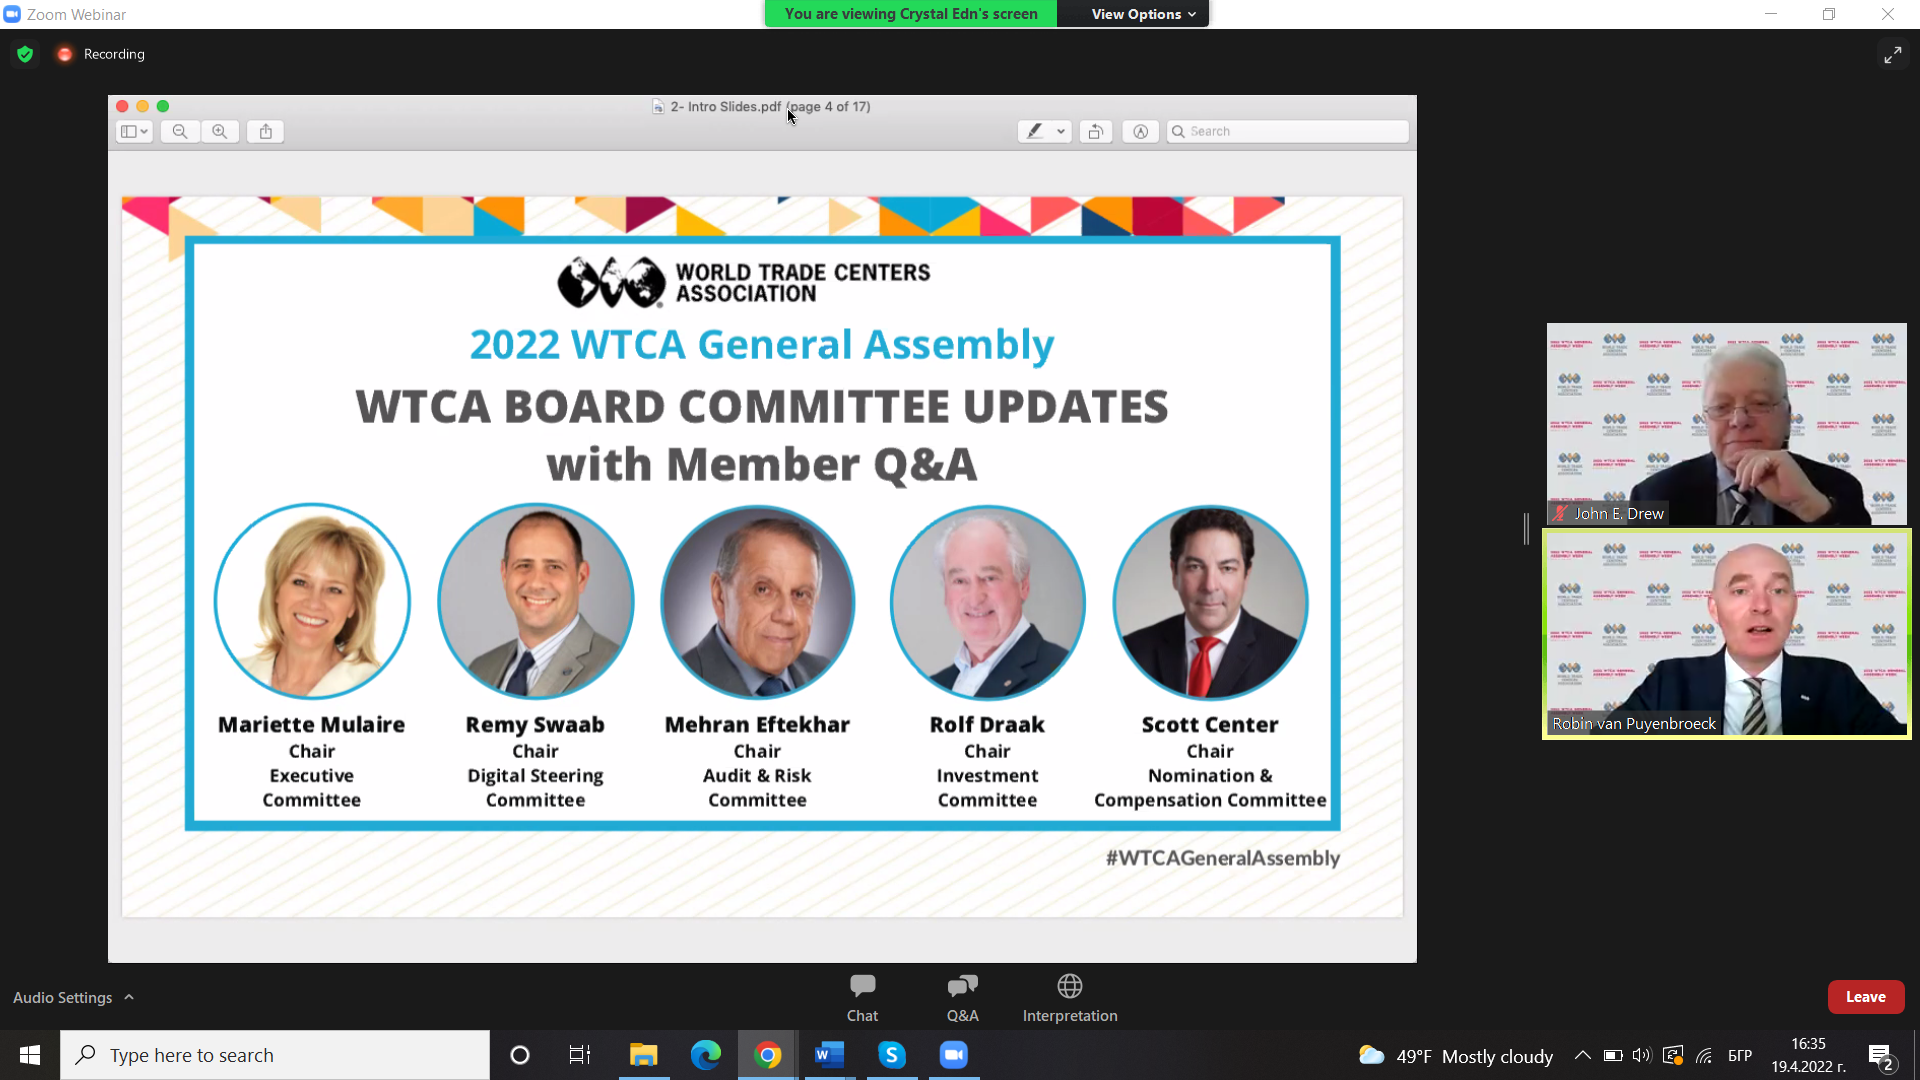
Task: Click the green encryption shield icon
Action: tap(25, 54)
